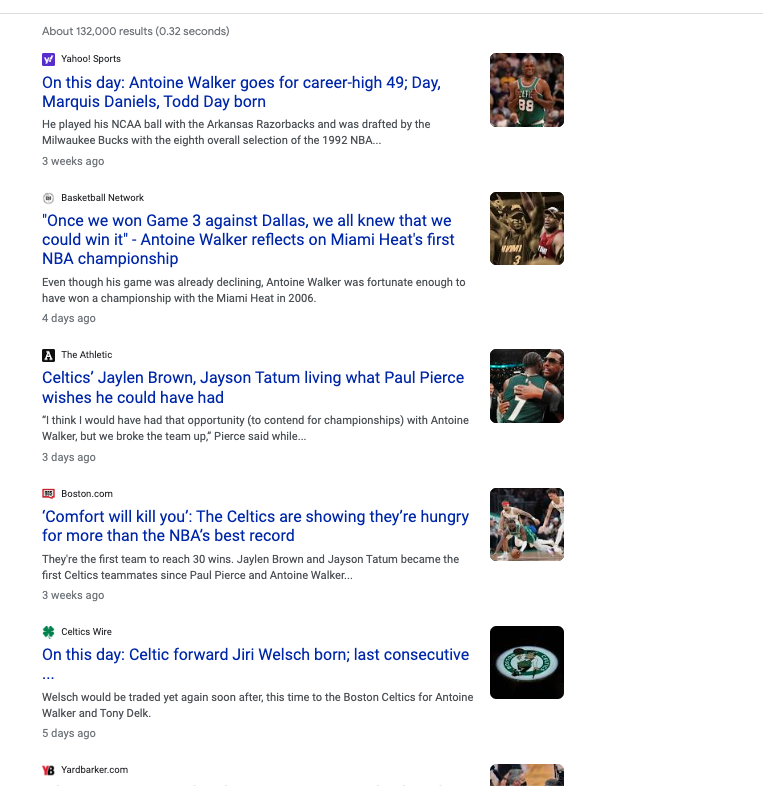Click The Athletic source name
Image resolution: width=763 pixels, height=786 pixels.
click(x=87, y=355)
